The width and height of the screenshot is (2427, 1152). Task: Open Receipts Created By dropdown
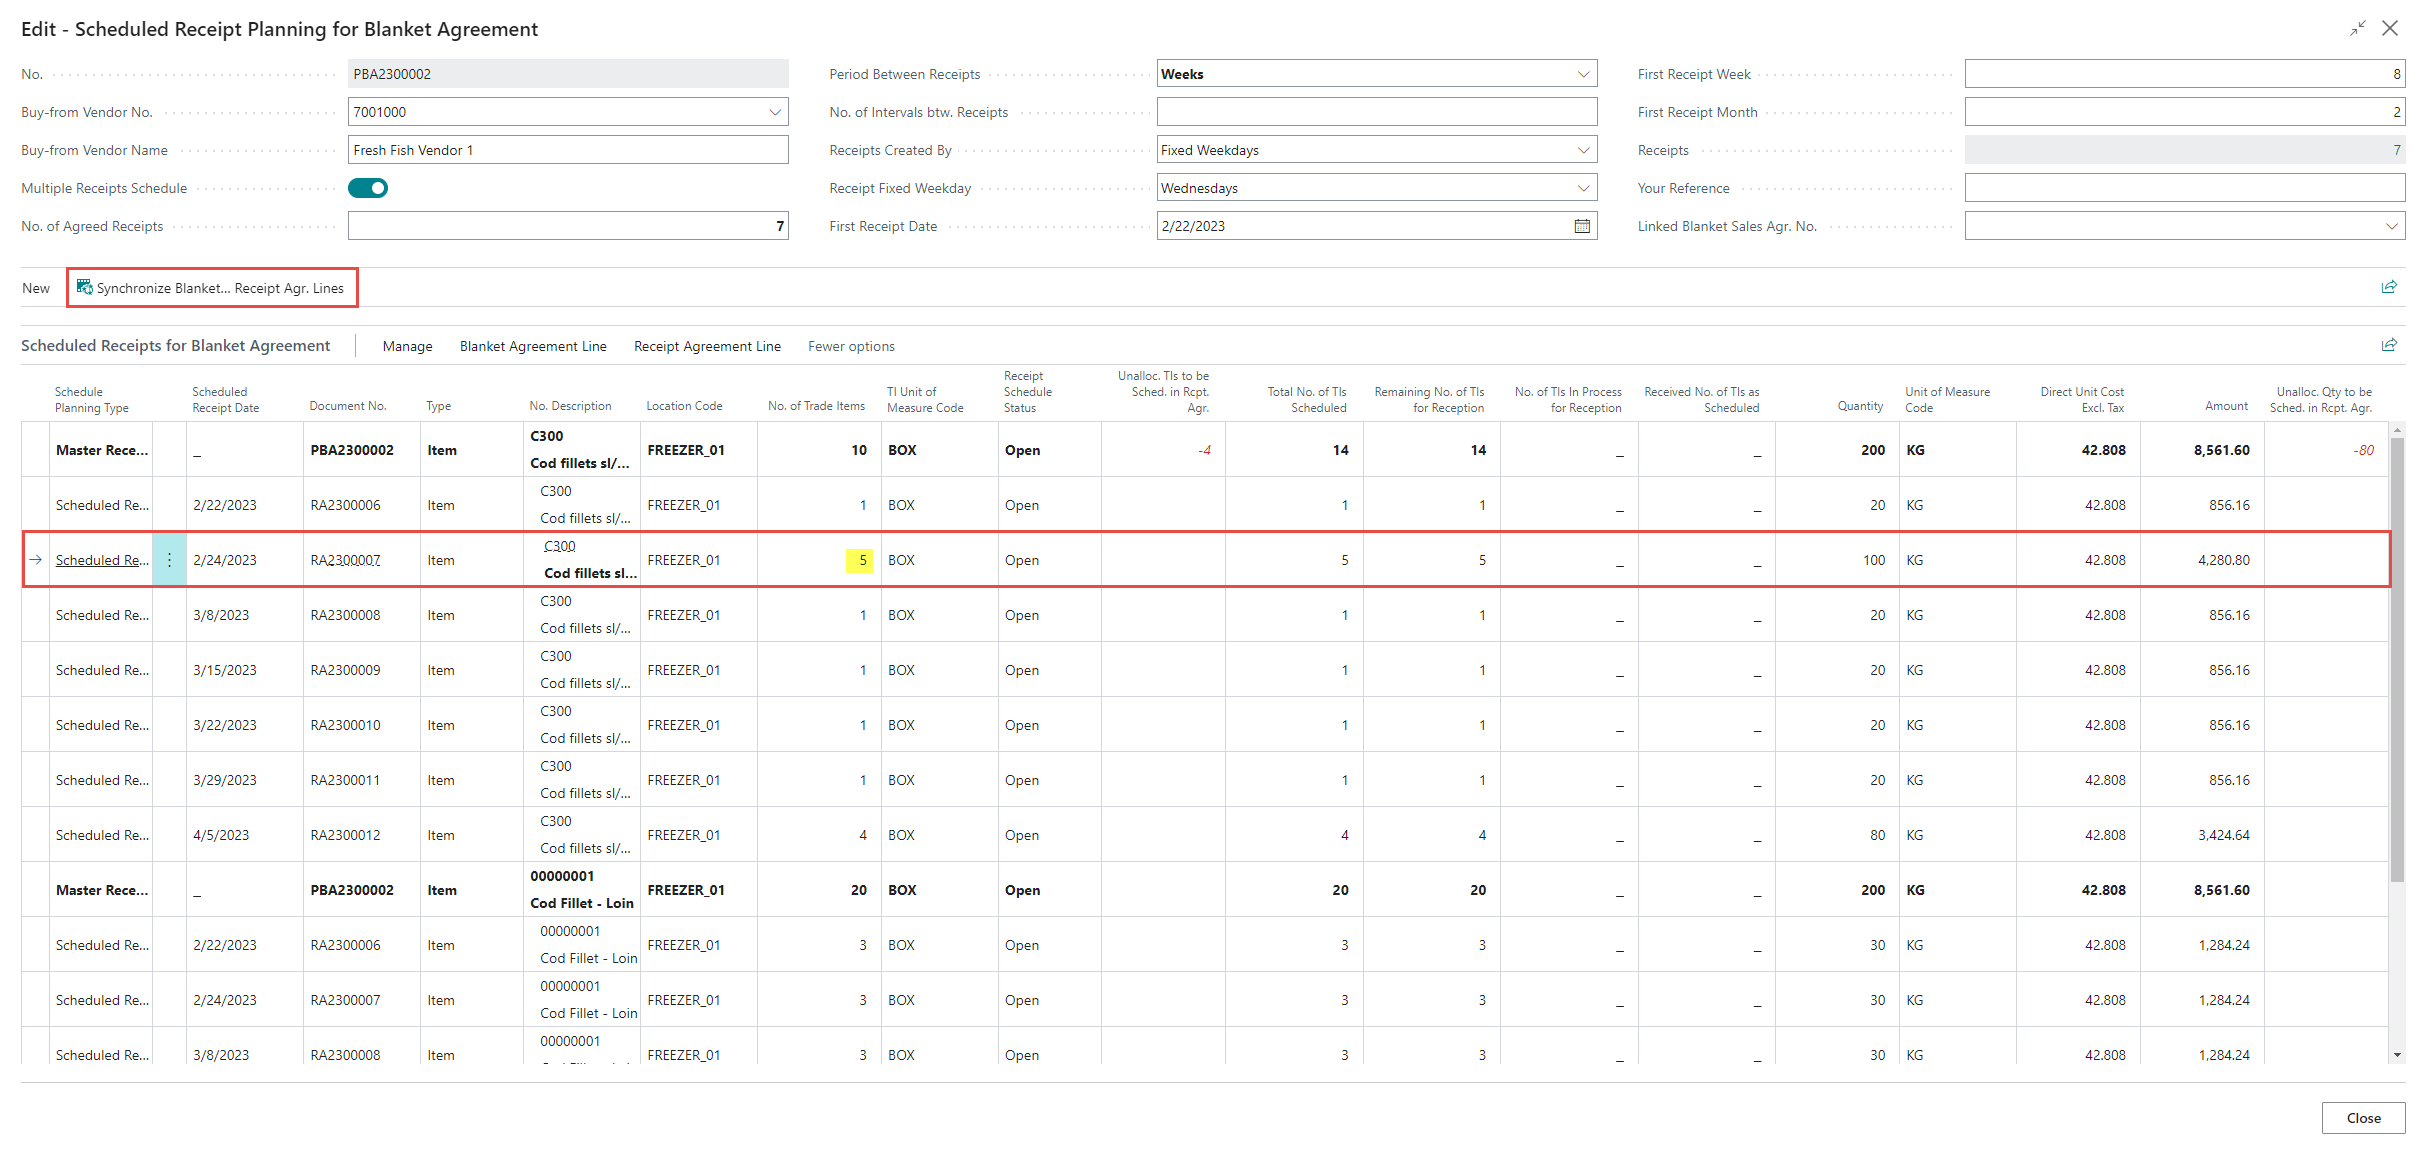(x=1583, y=150)
